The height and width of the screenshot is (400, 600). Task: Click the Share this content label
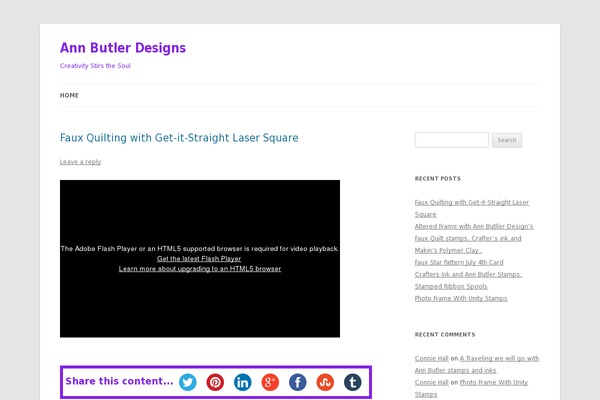coord(119,381)
